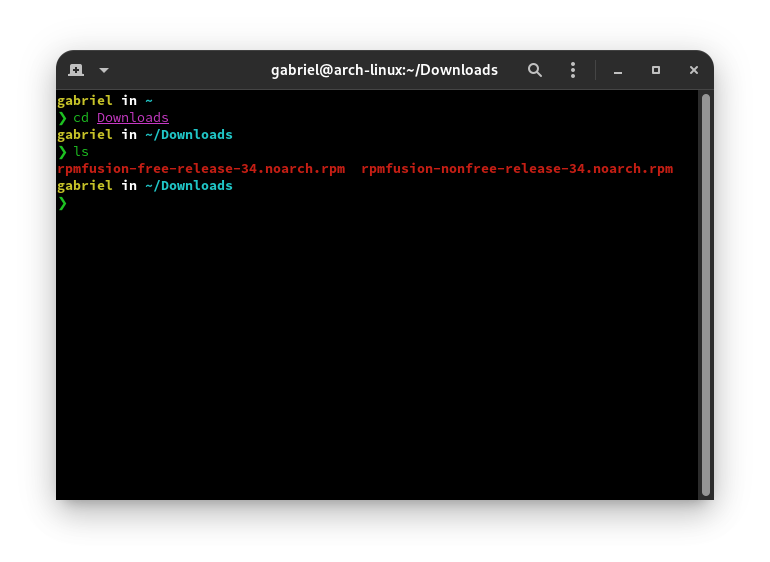The width and height of the screenshot is (770, 562).
Task: Expand the new tab dropdown arrow
Action: tap(103, 70)
